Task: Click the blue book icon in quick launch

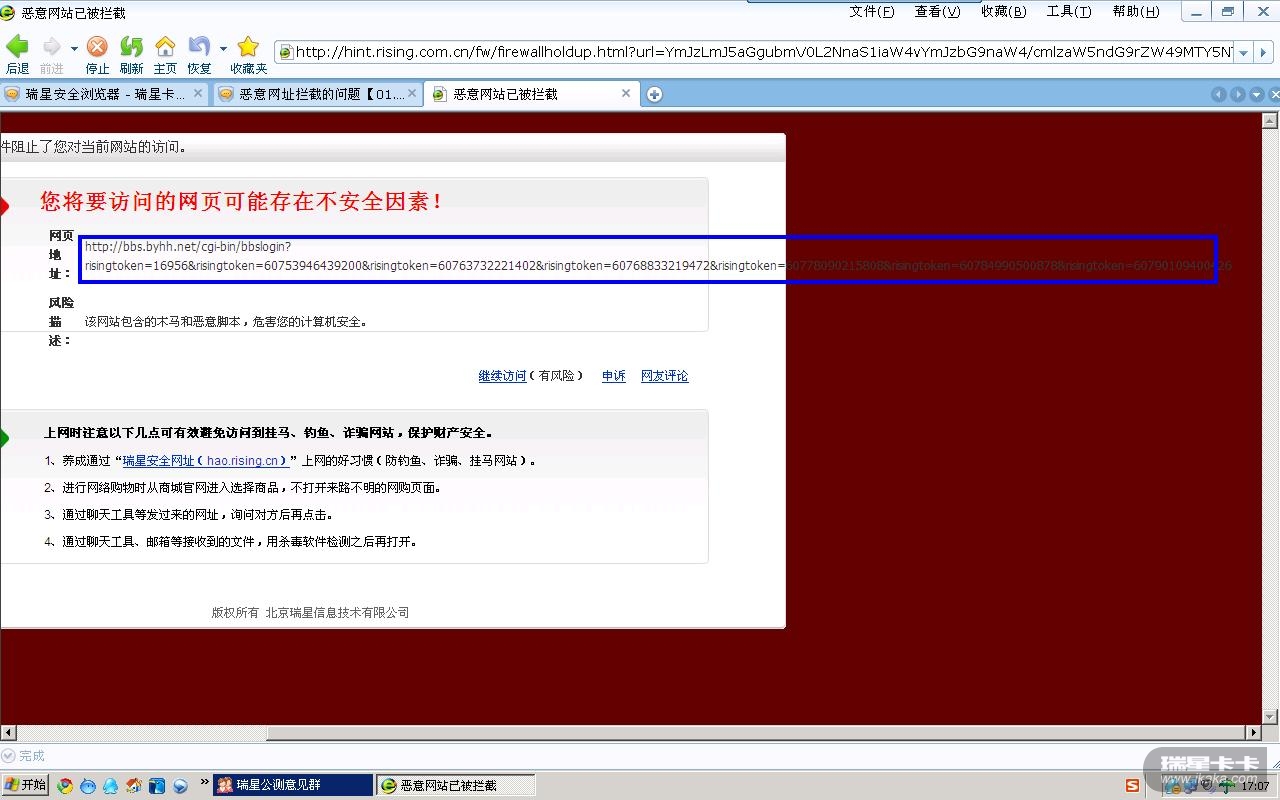Action: 157,786
